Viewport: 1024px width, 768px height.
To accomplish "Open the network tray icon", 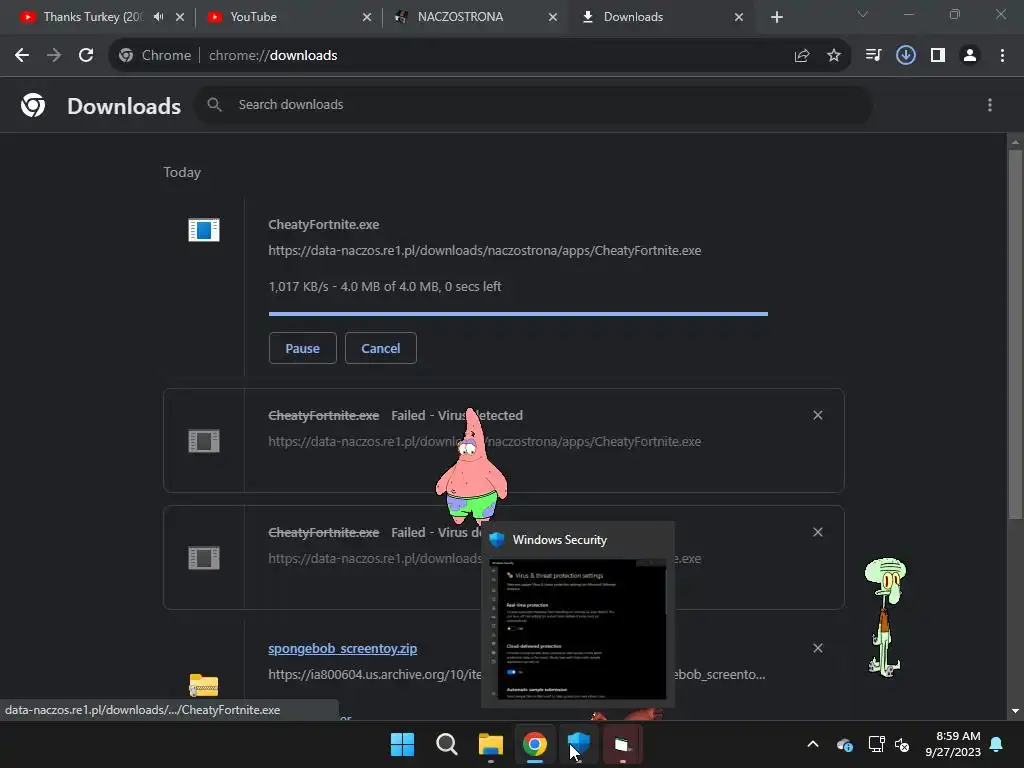I will [x=876, y=744].
